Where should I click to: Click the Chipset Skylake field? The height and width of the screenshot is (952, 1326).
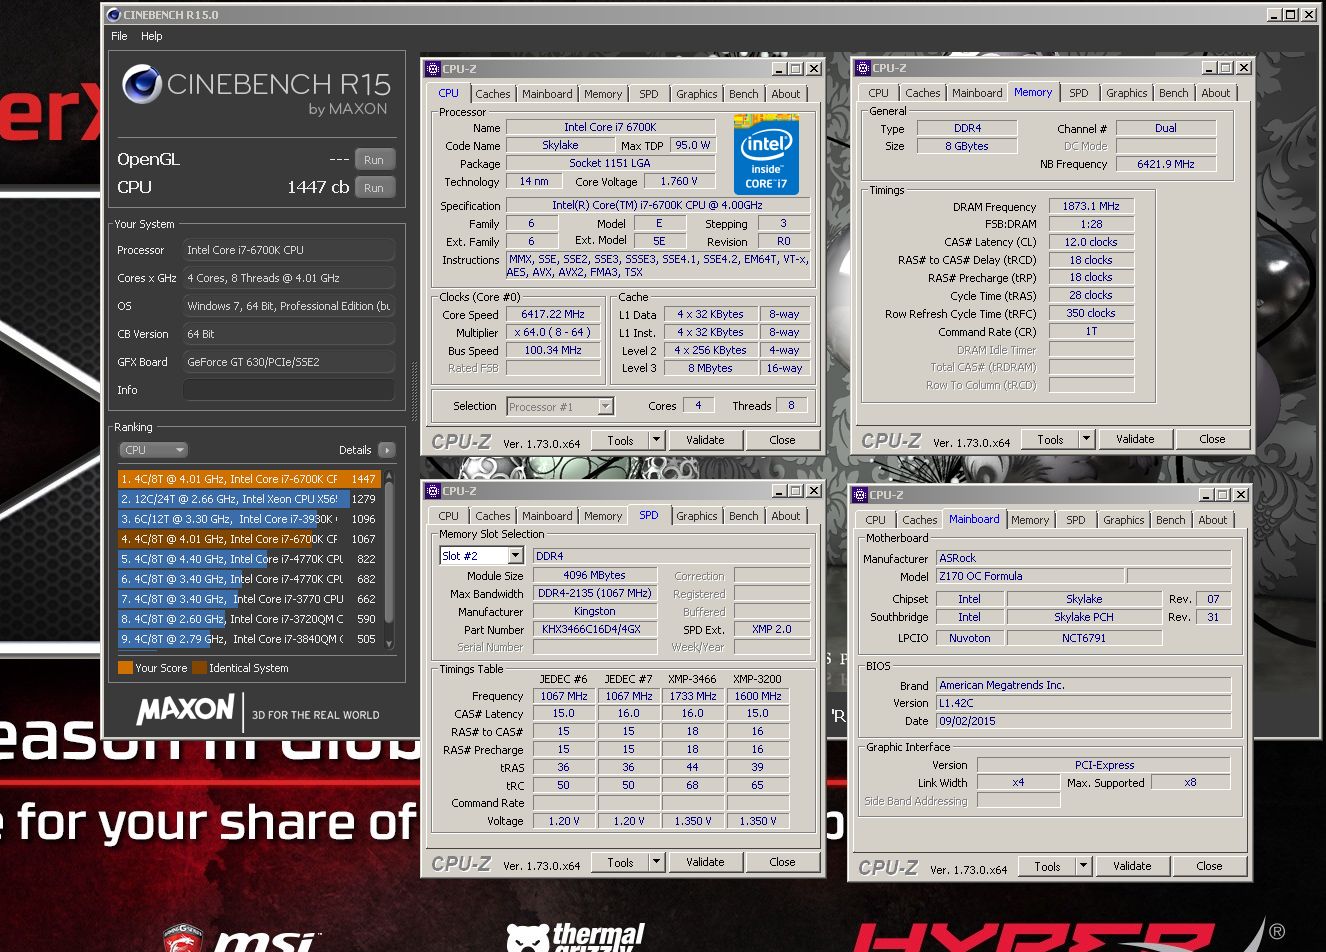[1084, 599]
